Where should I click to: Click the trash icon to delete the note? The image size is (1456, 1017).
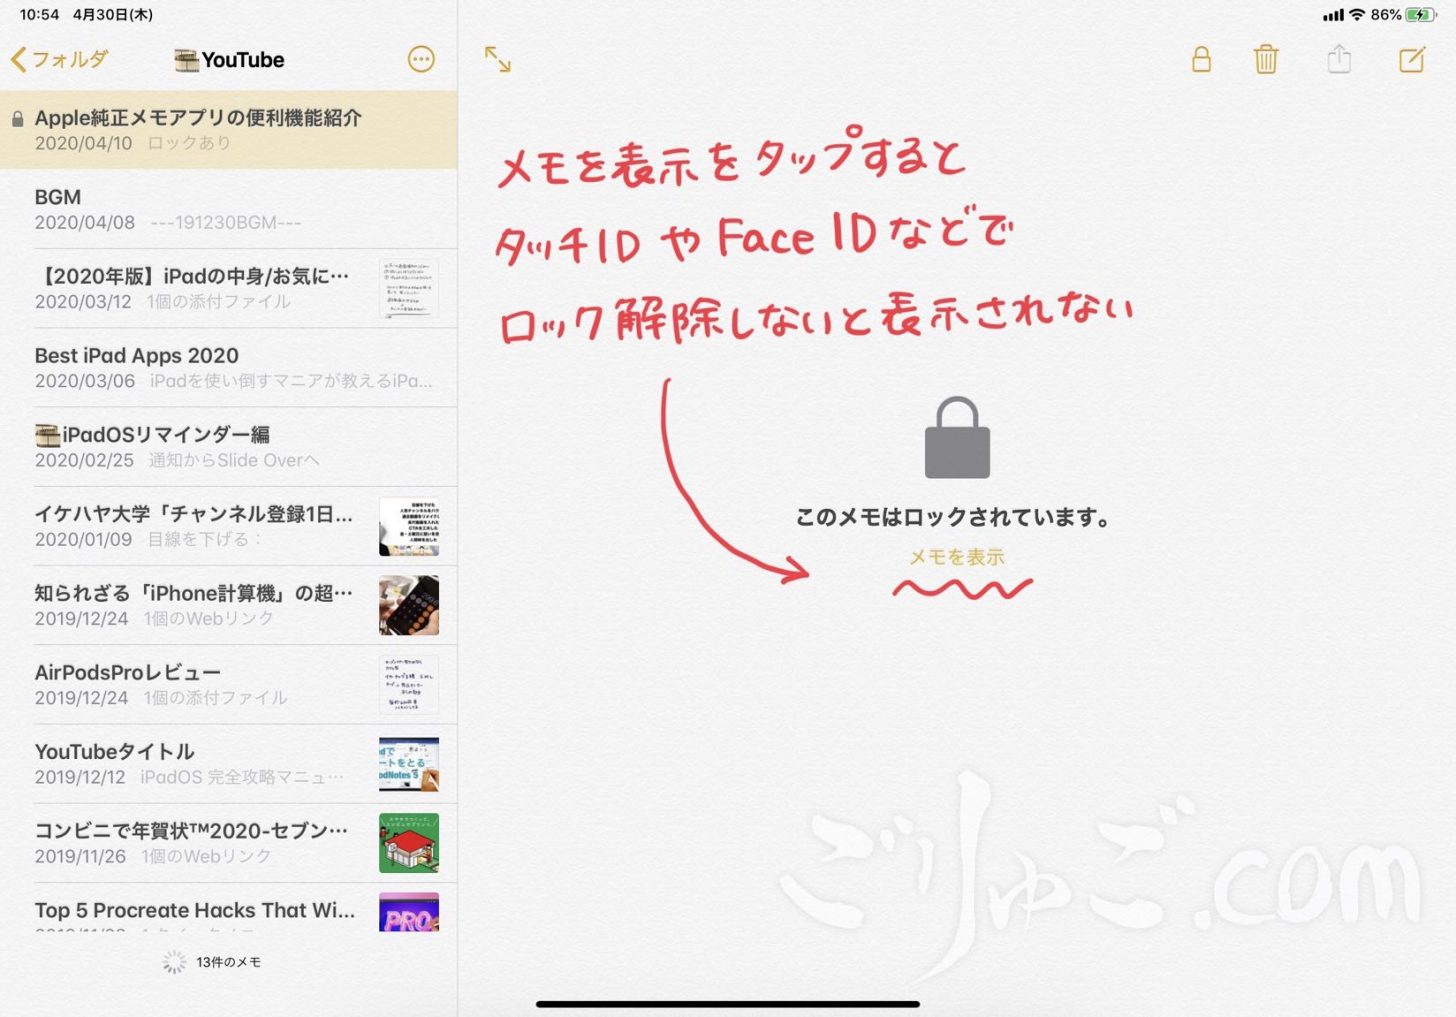(x=1266, y=60)
